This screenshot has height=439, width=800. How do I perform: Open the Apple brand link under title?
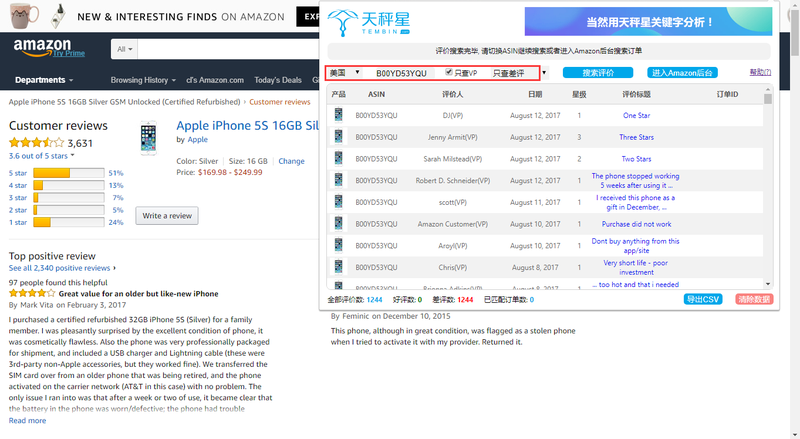[x=197, y=139]
